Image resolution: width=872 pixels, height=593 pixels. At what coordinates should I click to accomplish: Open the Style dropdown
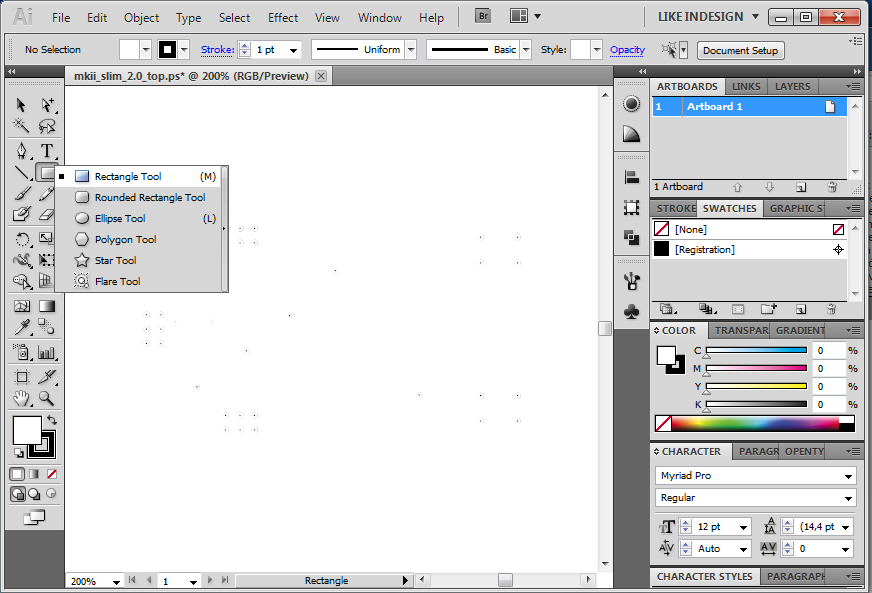point(597,50)
